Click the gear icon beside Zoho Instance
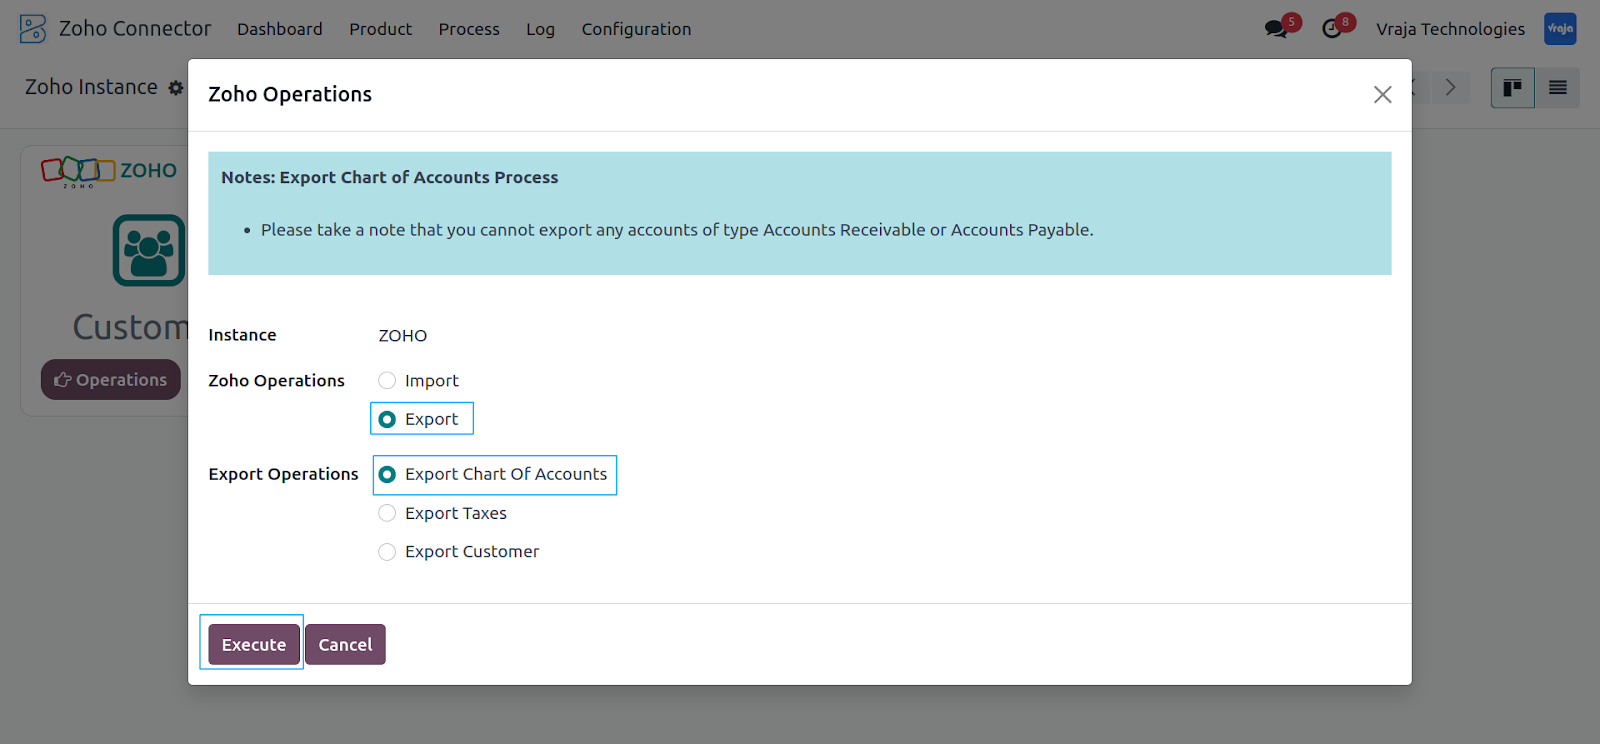This screenshot has height=744, width=1600. coord(176,88)
